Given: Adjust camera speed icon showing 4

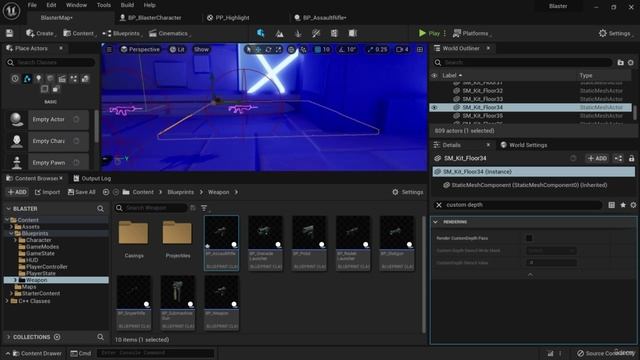Looking at the screenshot, I should [402, 49].
